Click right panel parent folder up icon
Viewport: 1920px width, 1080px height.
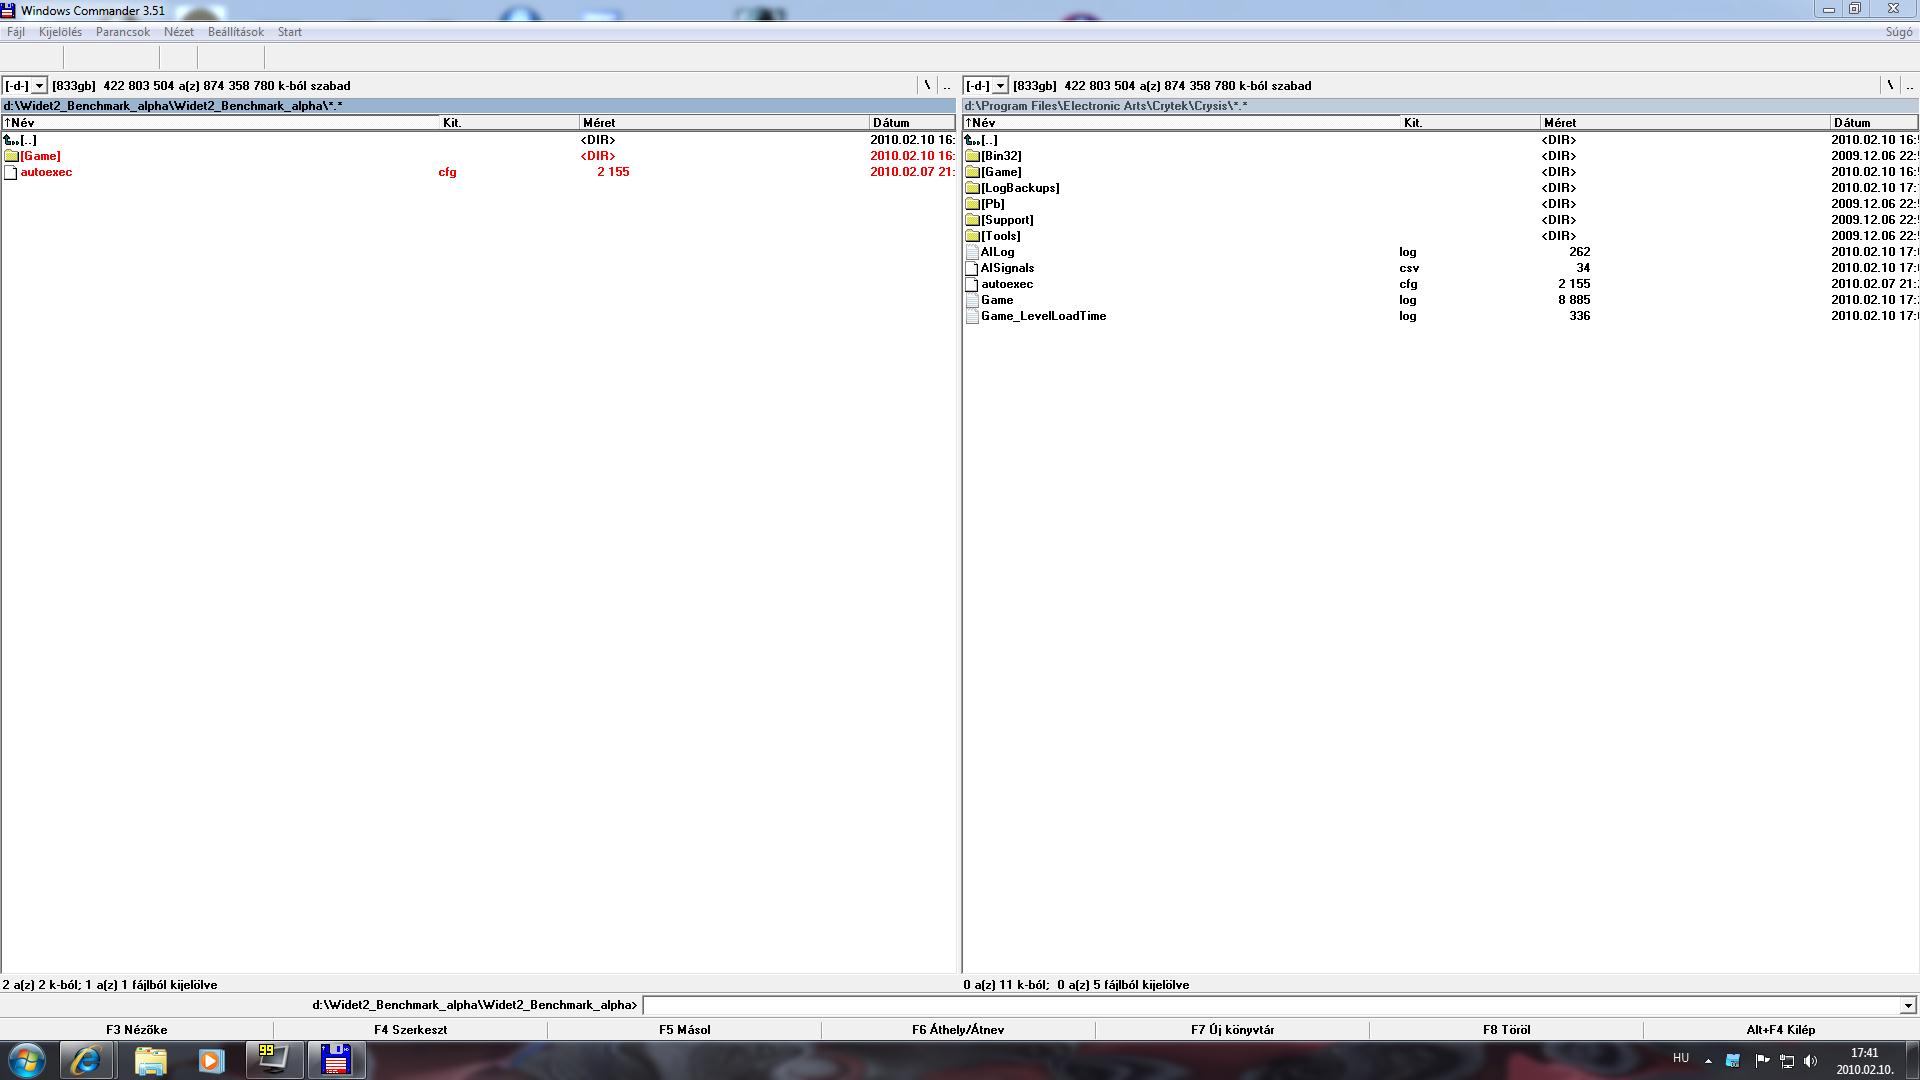972,140
